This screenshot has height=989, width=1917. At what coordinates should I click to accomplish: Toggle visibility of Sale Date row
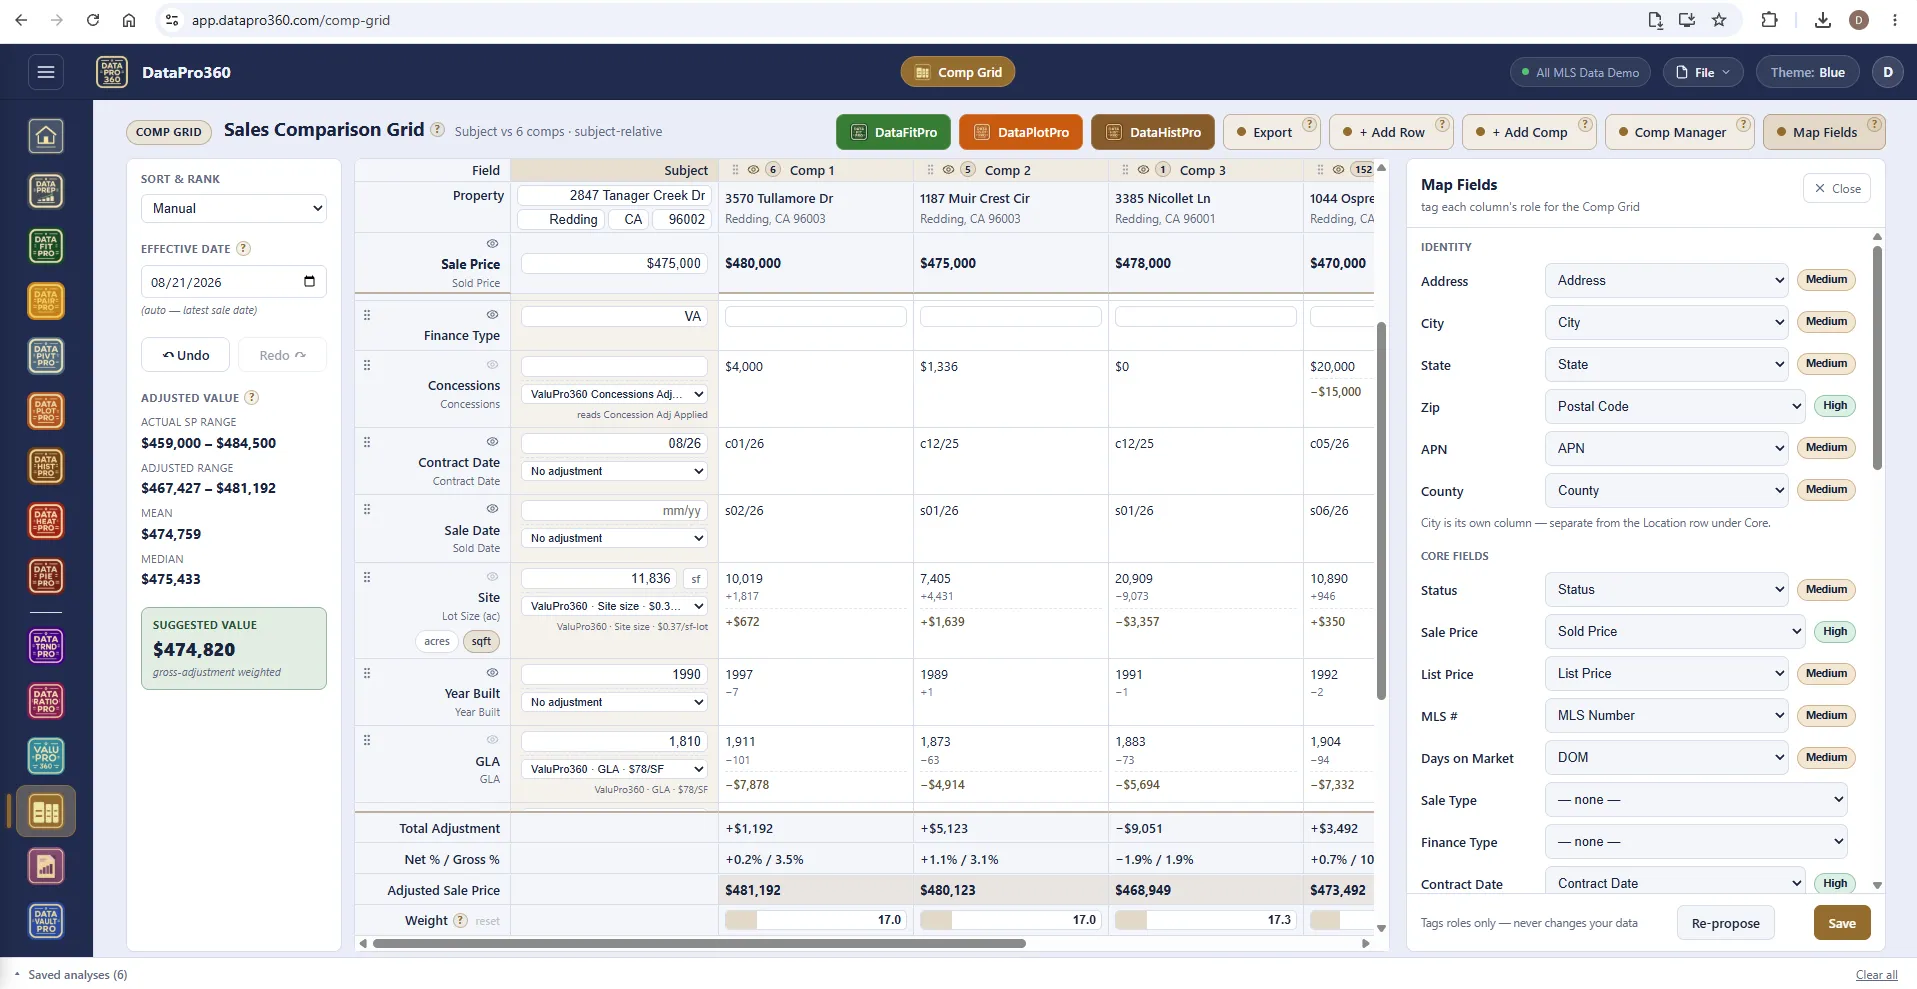click(x=492, y=509)
